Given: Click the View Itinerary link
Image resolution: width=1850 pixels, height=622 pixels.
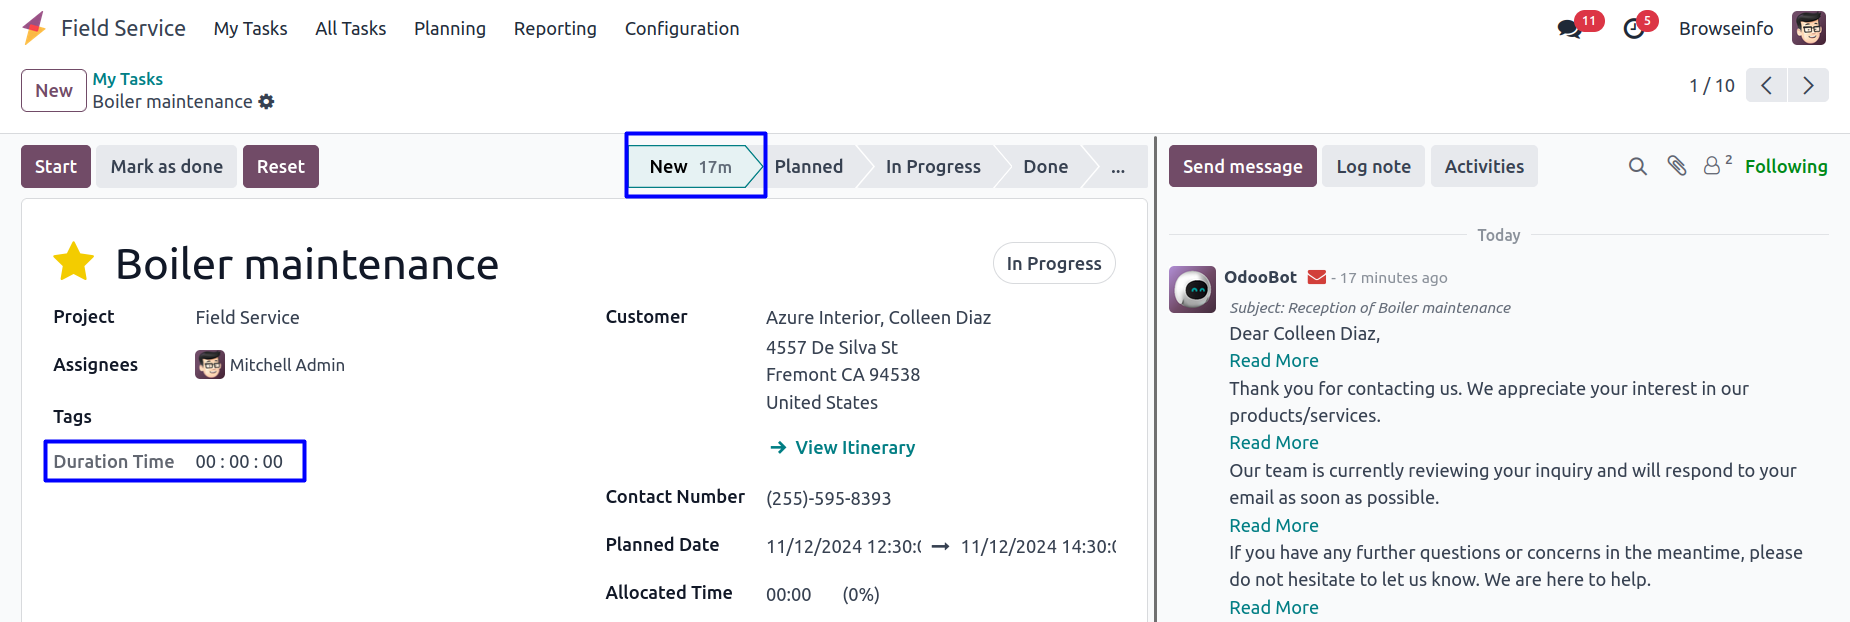Looking at the screenshot, I should pyautogui.click(x=854, y=448).
